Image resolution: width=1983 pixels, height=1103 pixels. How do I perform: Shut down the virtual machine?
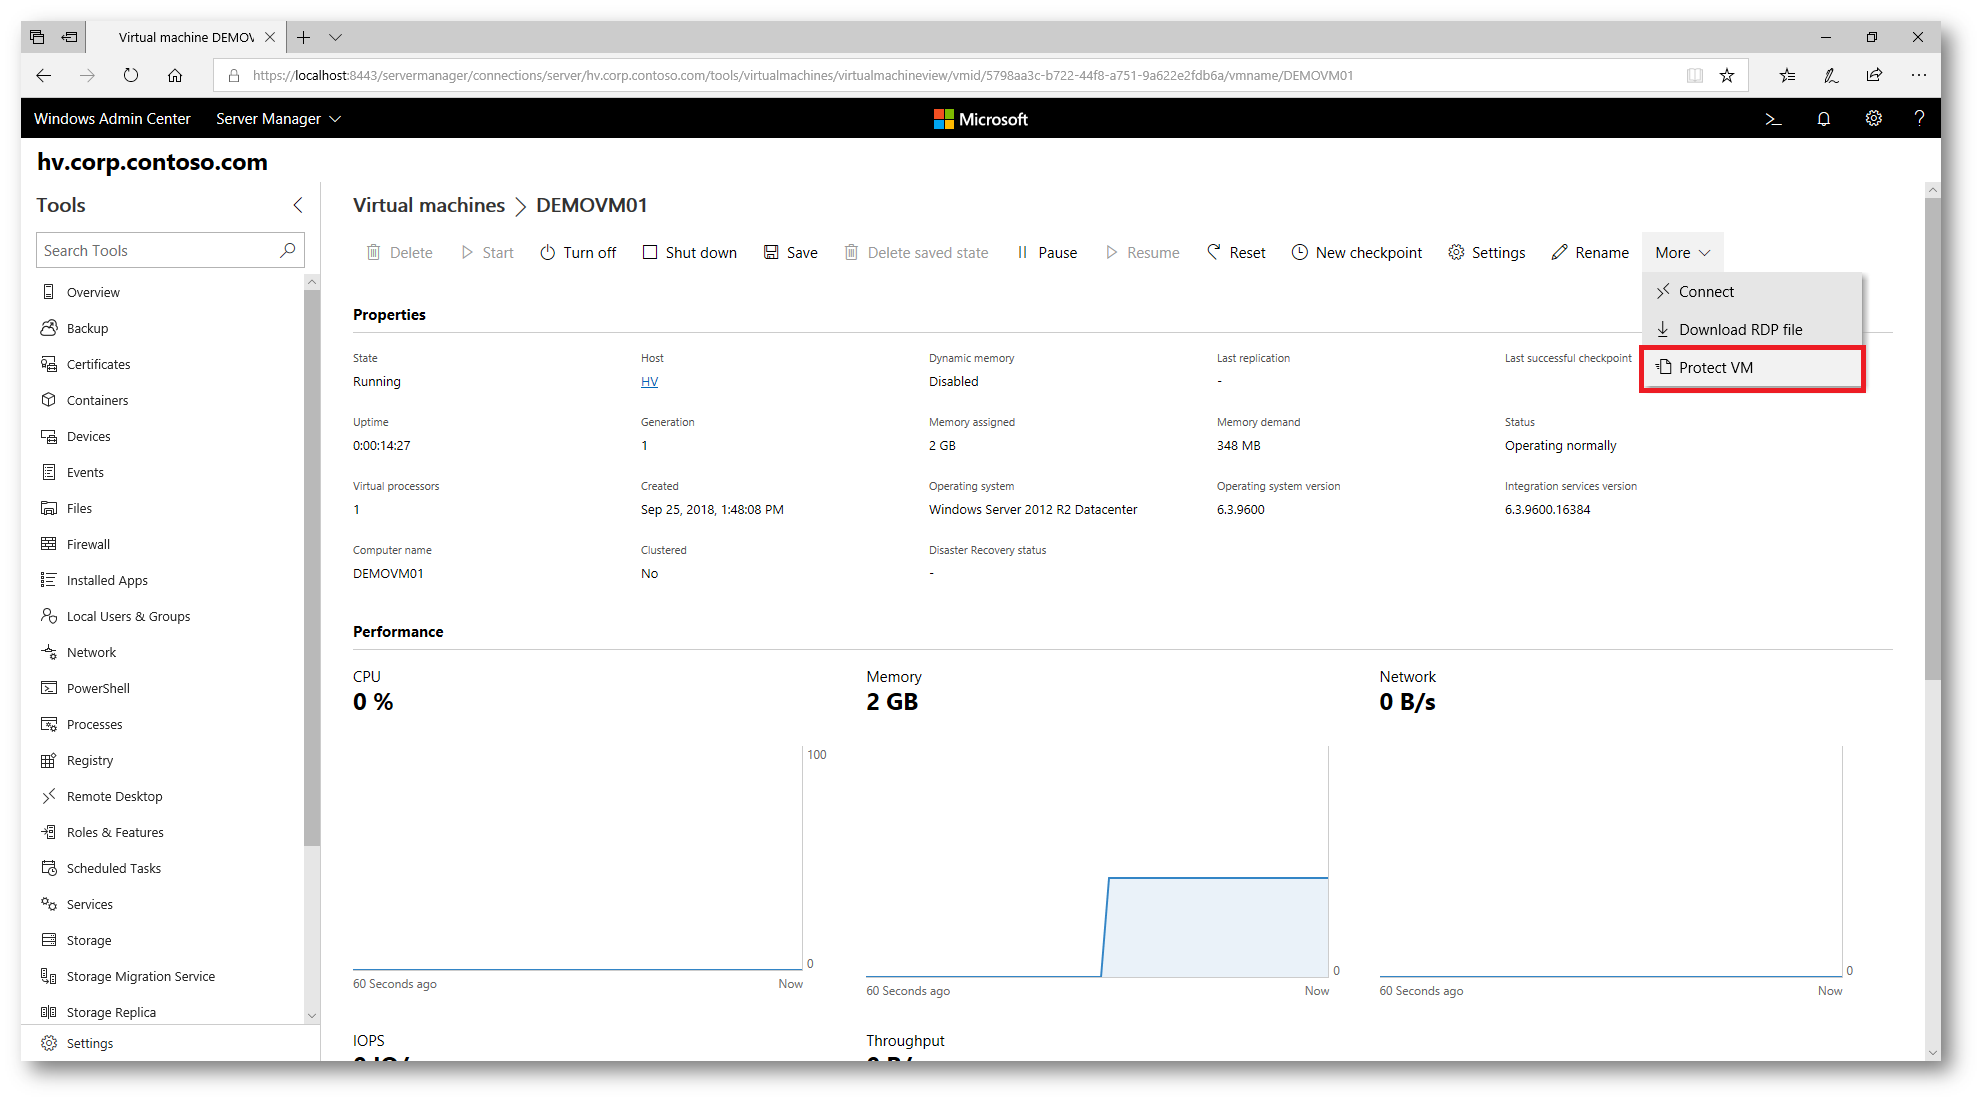pos(690,253)
